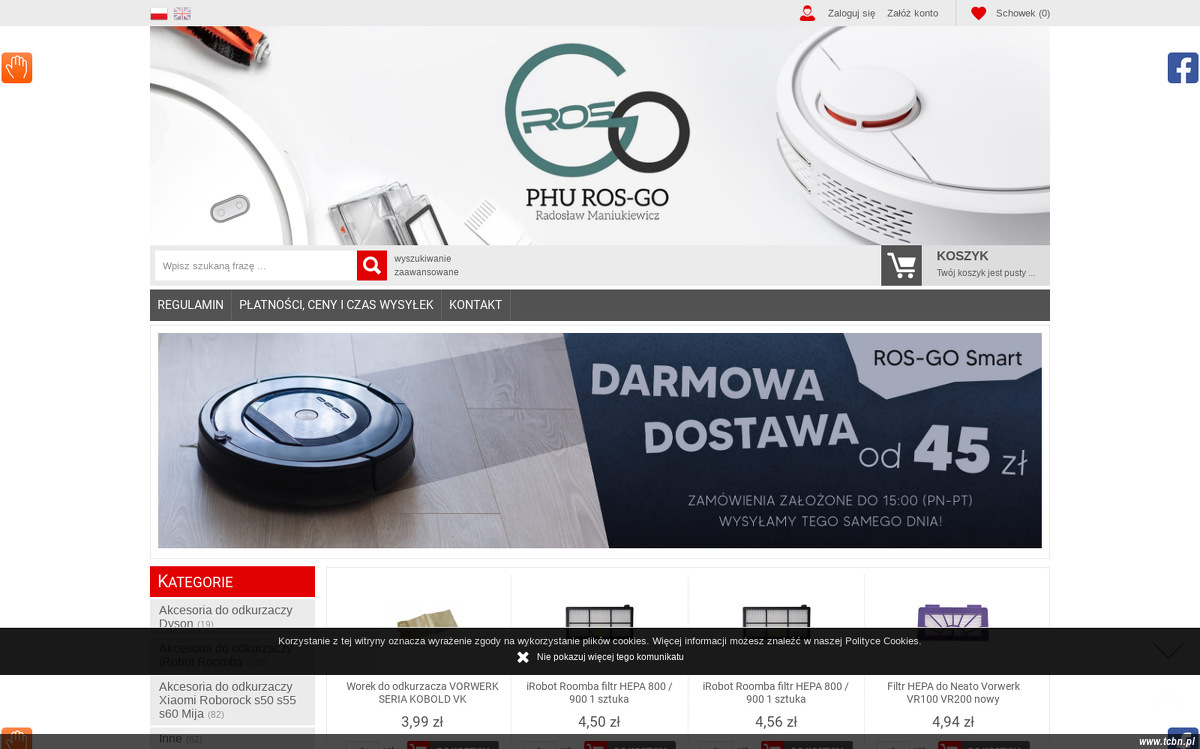Open Filtr HEPA do Neato Vorwerk title
The image size is (1200, 749).
953,693
